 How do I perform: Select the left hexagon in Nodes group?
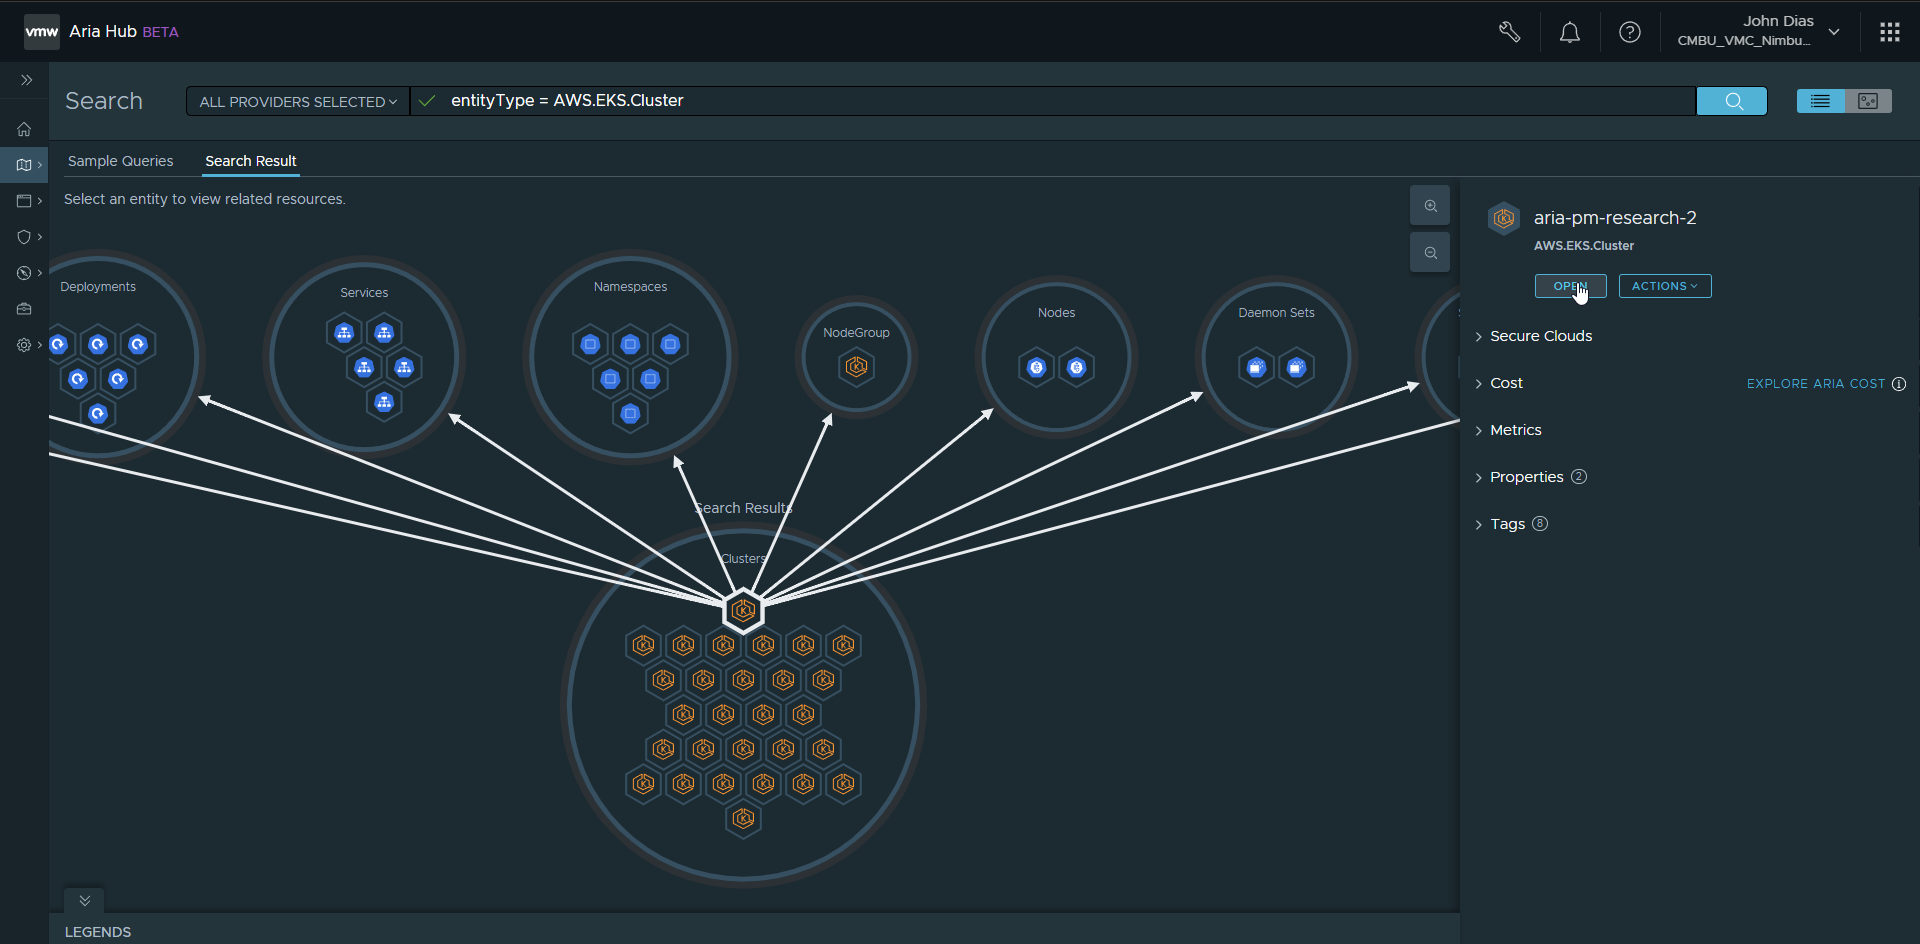[x=1037, y=368]
